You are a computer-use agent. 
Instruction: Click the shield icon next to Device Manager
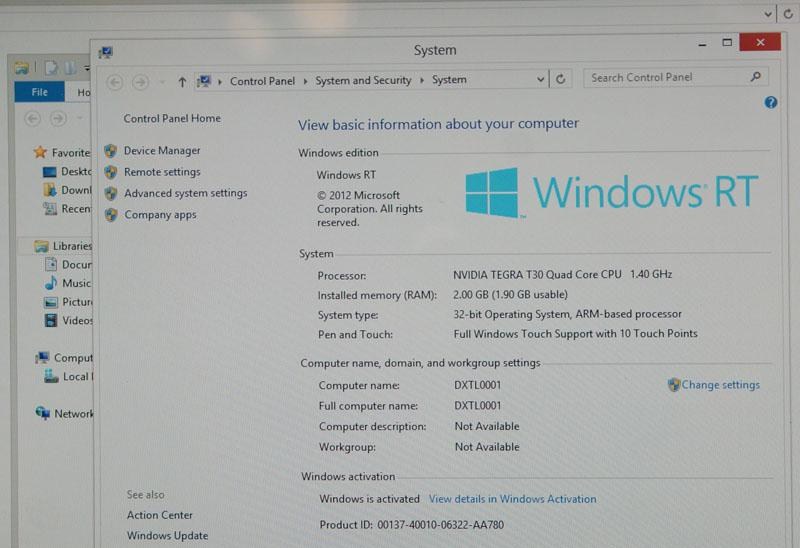[x=110, y=151]
